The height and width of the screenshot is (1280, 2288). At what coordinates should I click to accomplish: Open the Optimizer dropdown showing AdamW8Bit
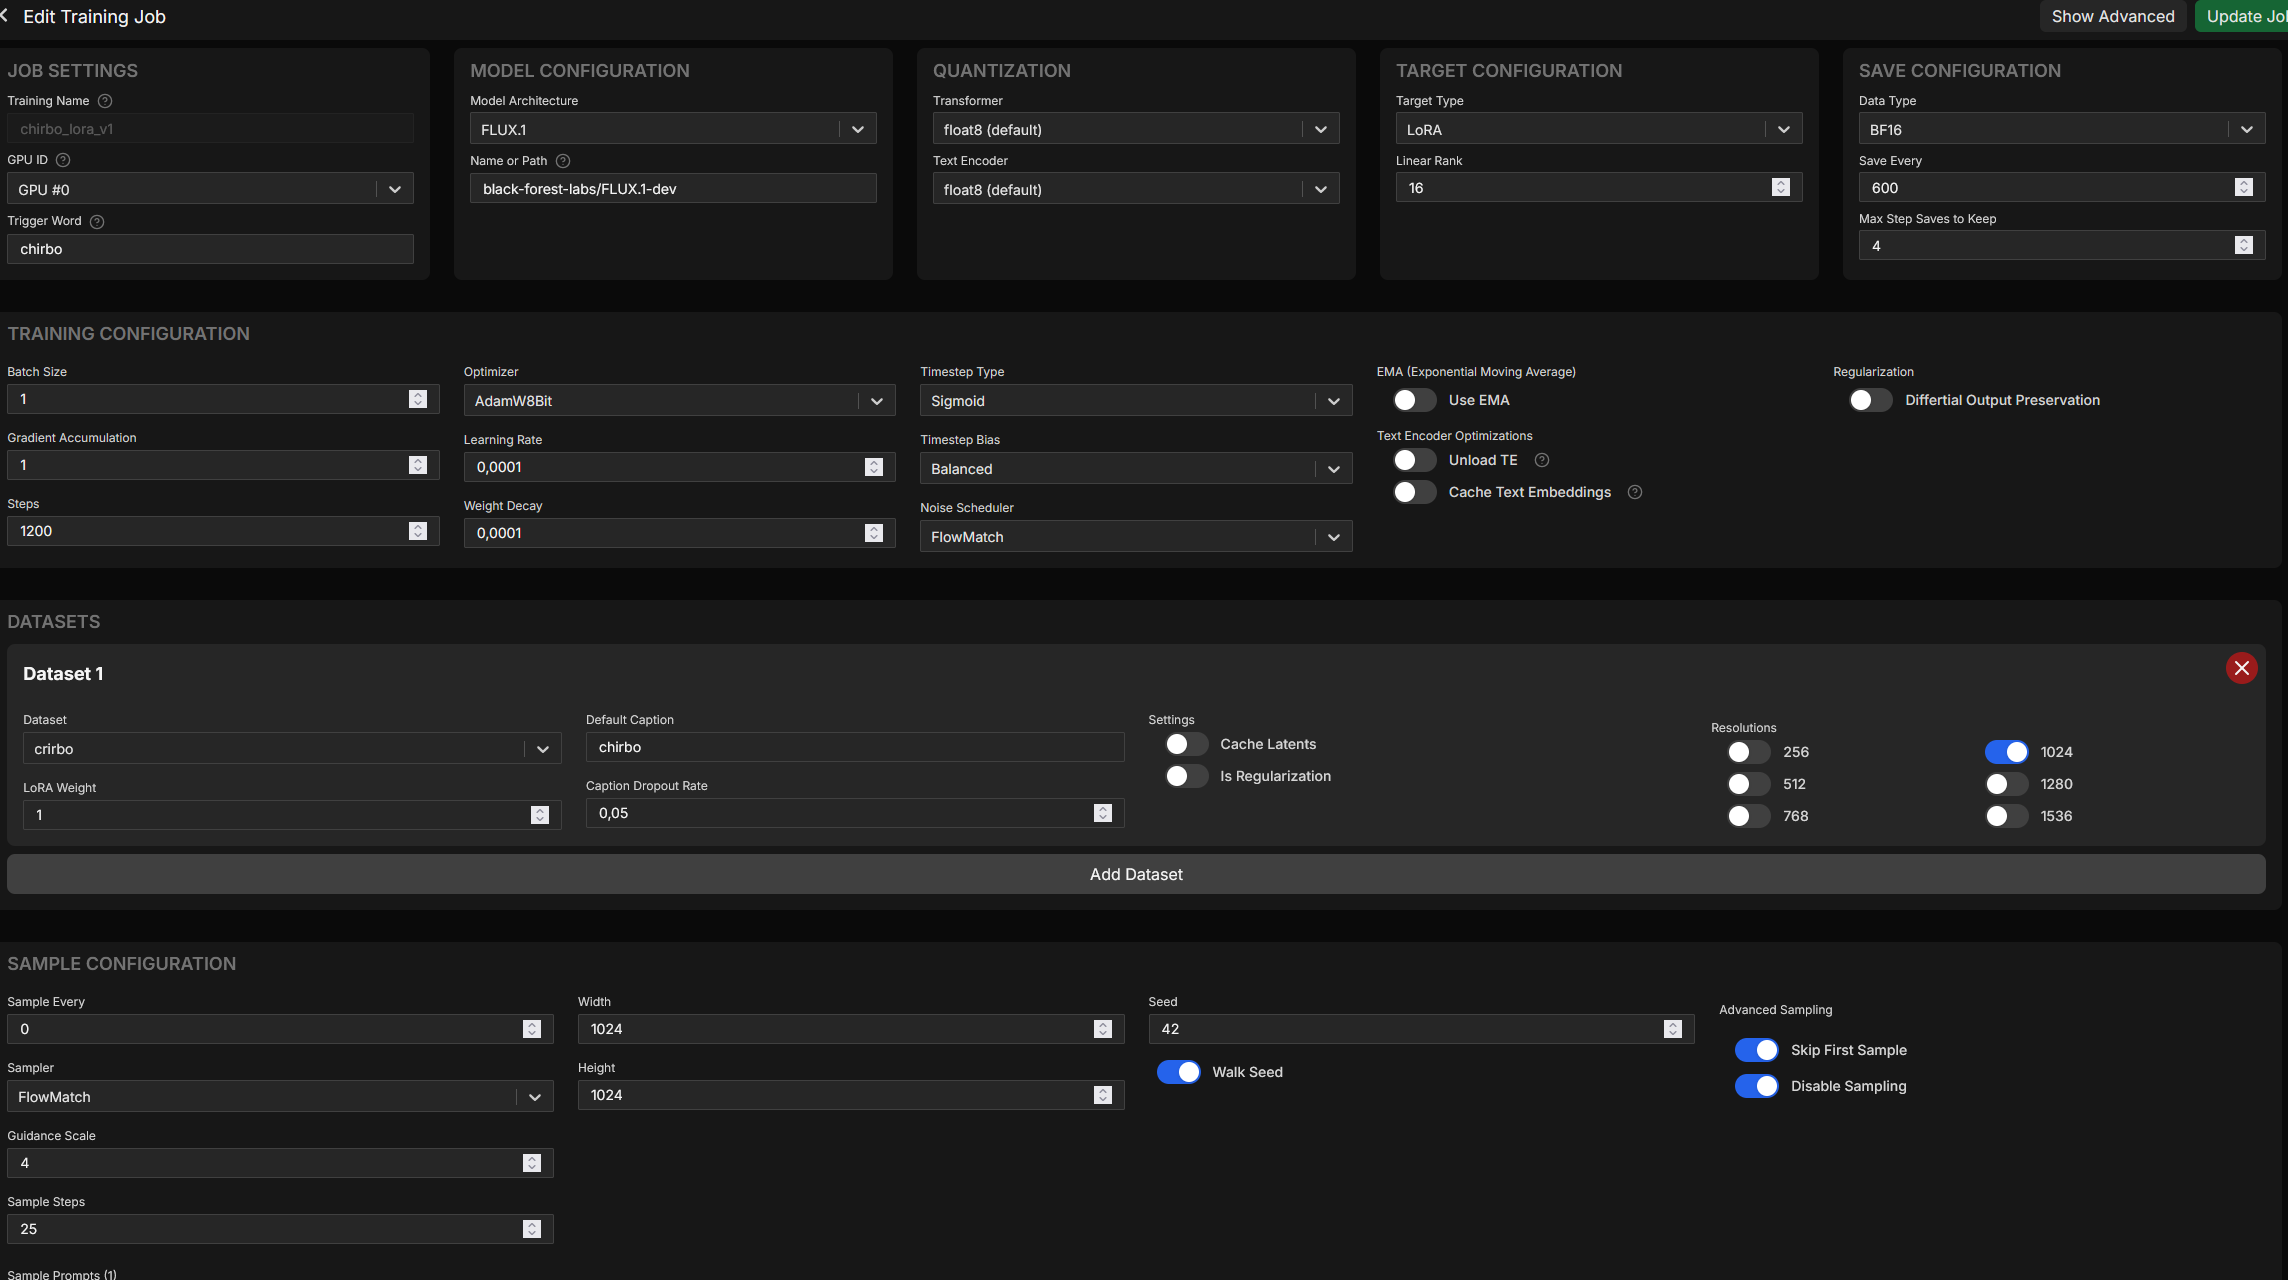click(x=679, y=401)
